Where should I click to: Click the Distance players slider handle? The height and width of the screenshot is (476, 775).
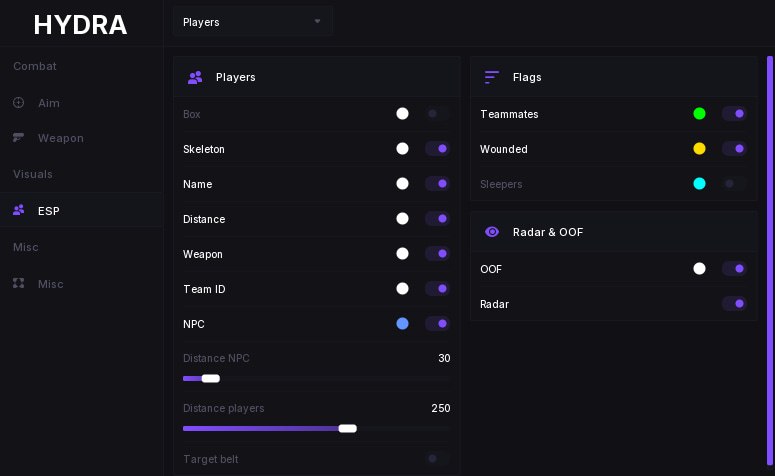point(347,429)
